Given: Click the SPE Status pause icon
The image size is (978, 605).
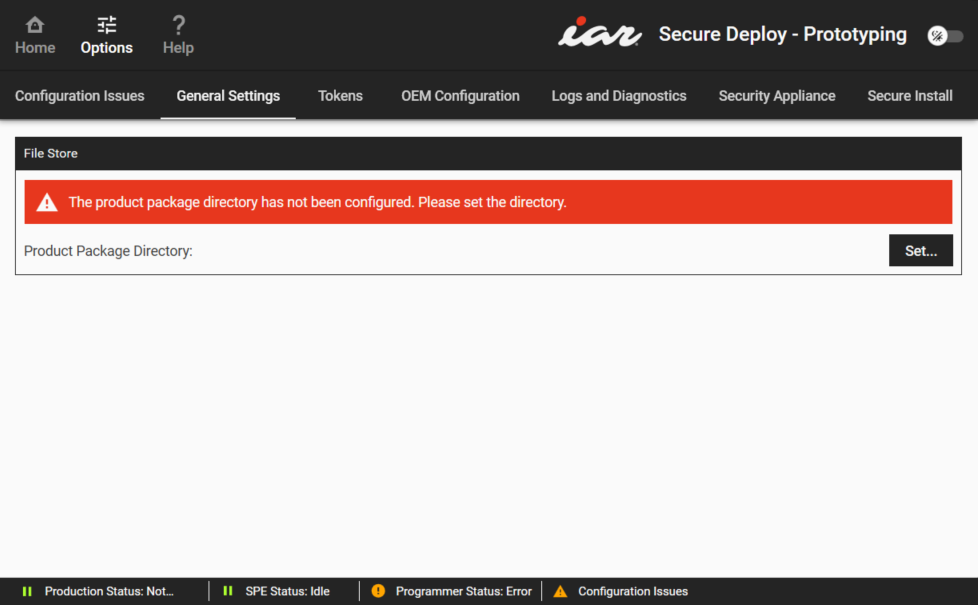Looking at the screenshot, I should (228, 590).
